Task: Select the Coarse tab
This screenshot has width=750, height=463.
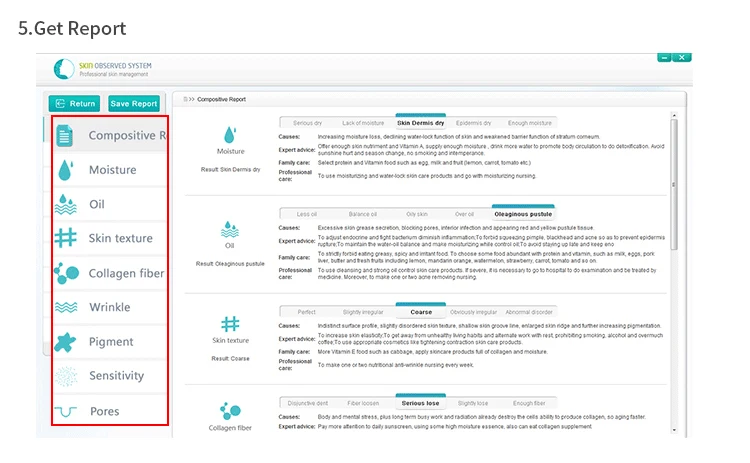Action: click(x=421, y=312)
